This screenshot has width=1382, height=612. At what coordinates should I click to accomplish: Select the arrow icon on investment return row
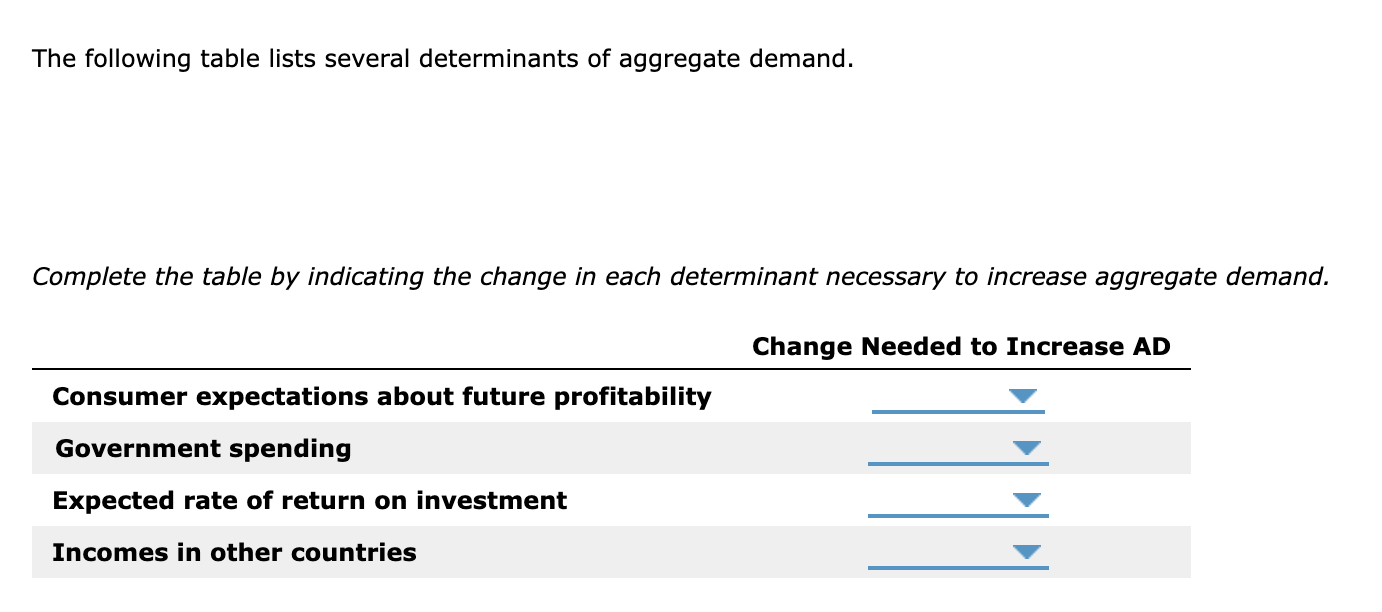tap(1025, 500)
